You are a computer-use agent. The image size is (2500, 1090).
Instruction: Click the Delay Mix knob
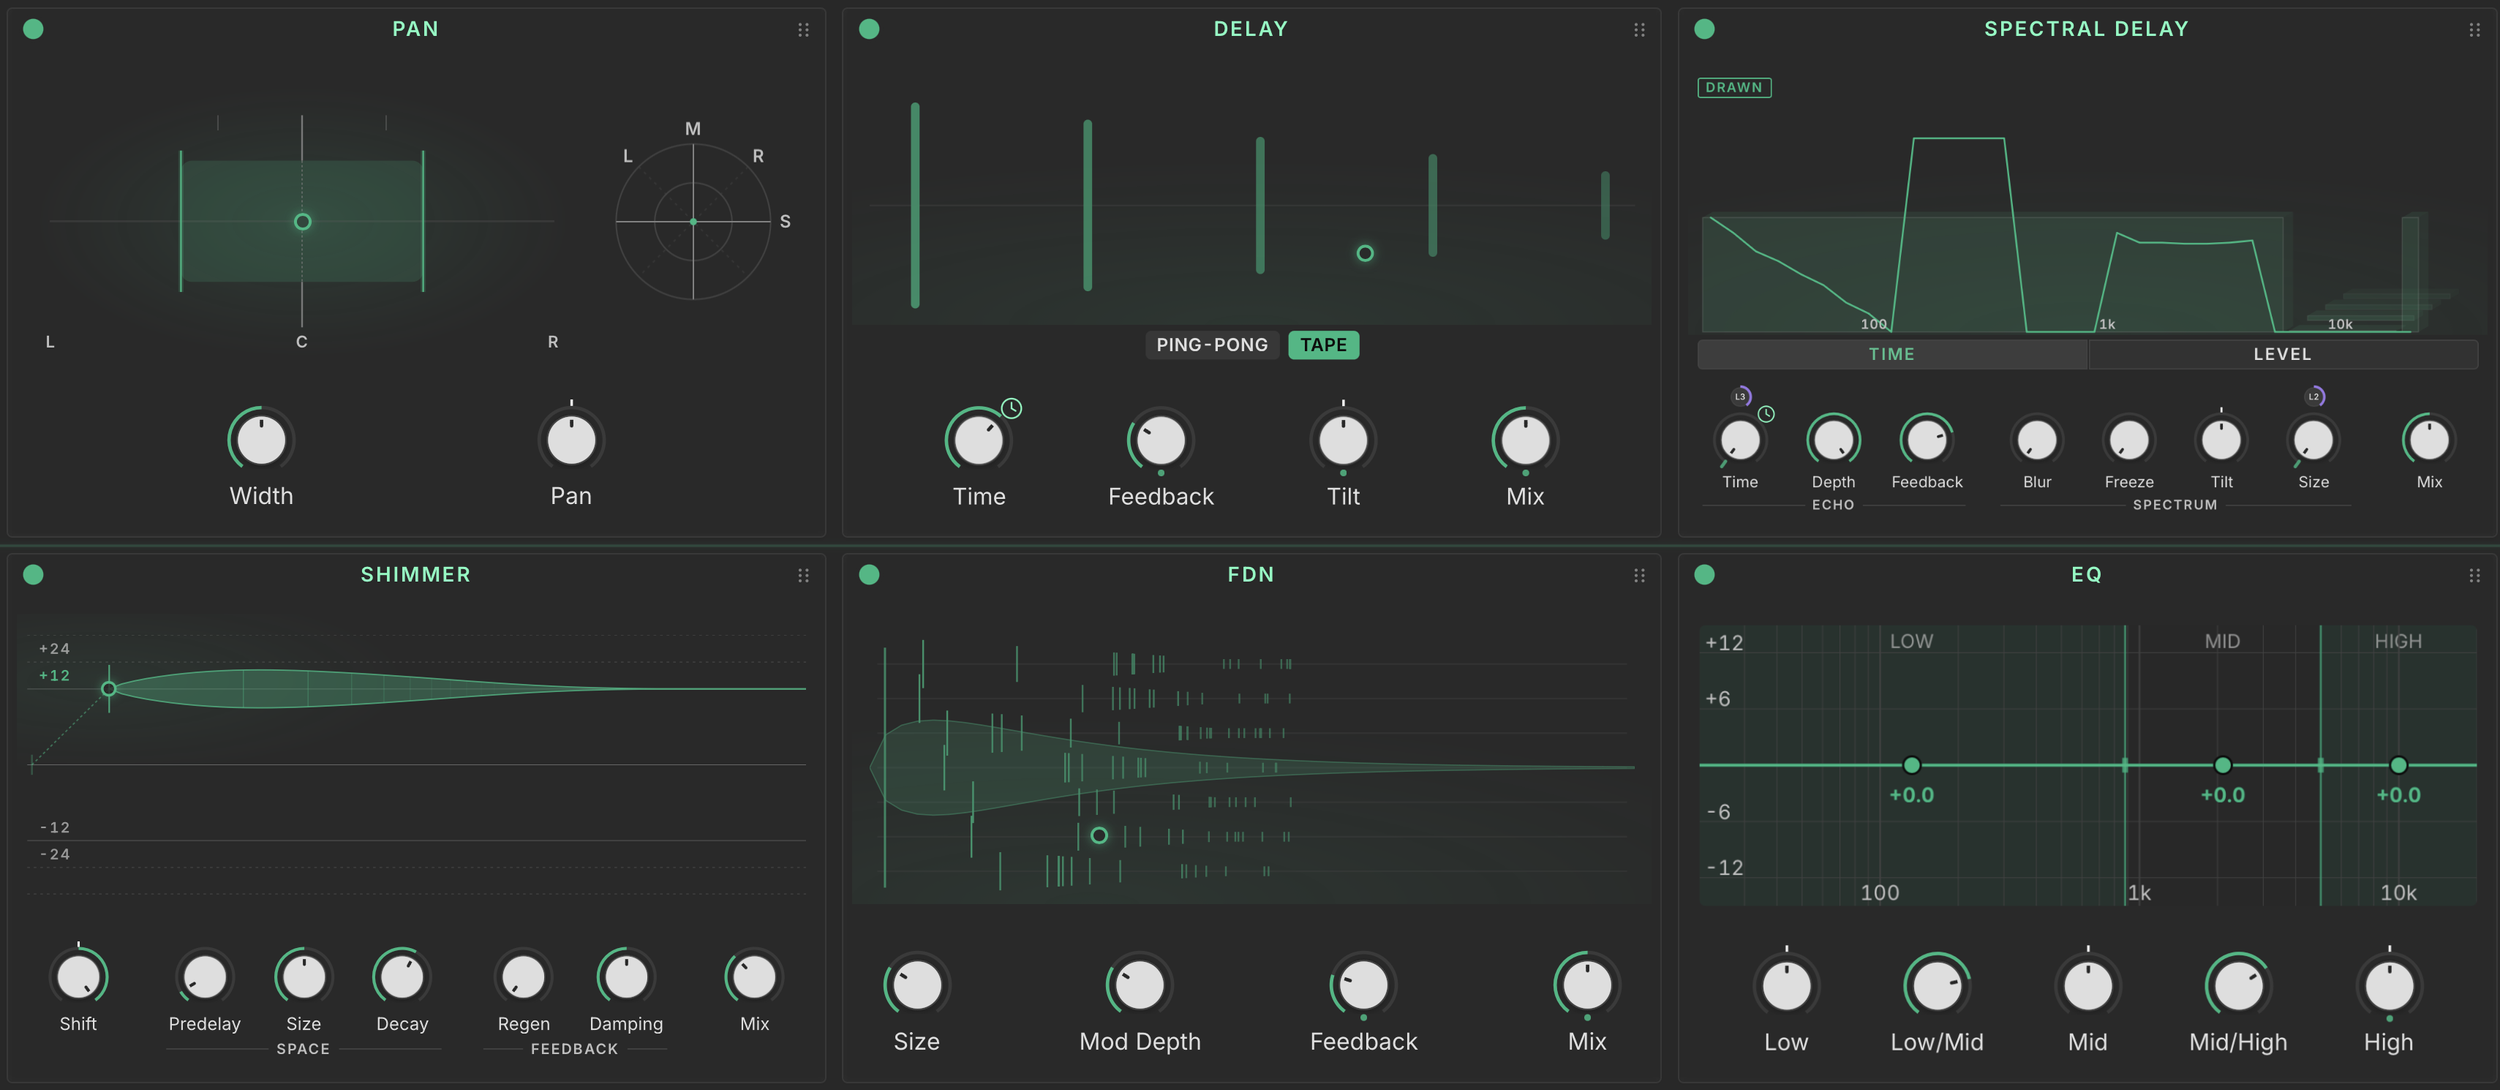1525,439
